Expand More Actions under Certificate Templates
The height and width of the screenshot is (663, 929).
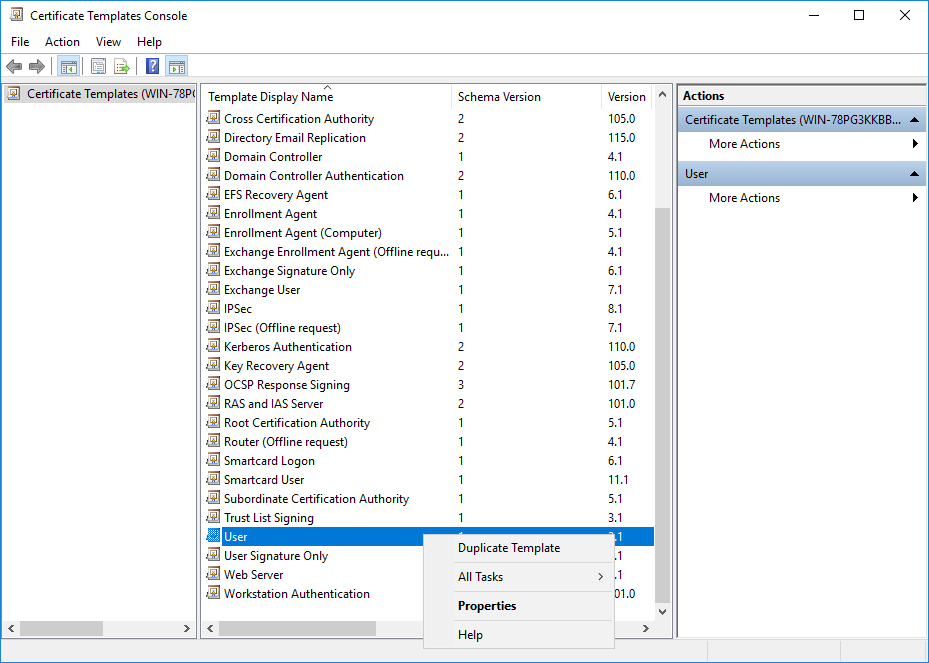coord(802,143)
